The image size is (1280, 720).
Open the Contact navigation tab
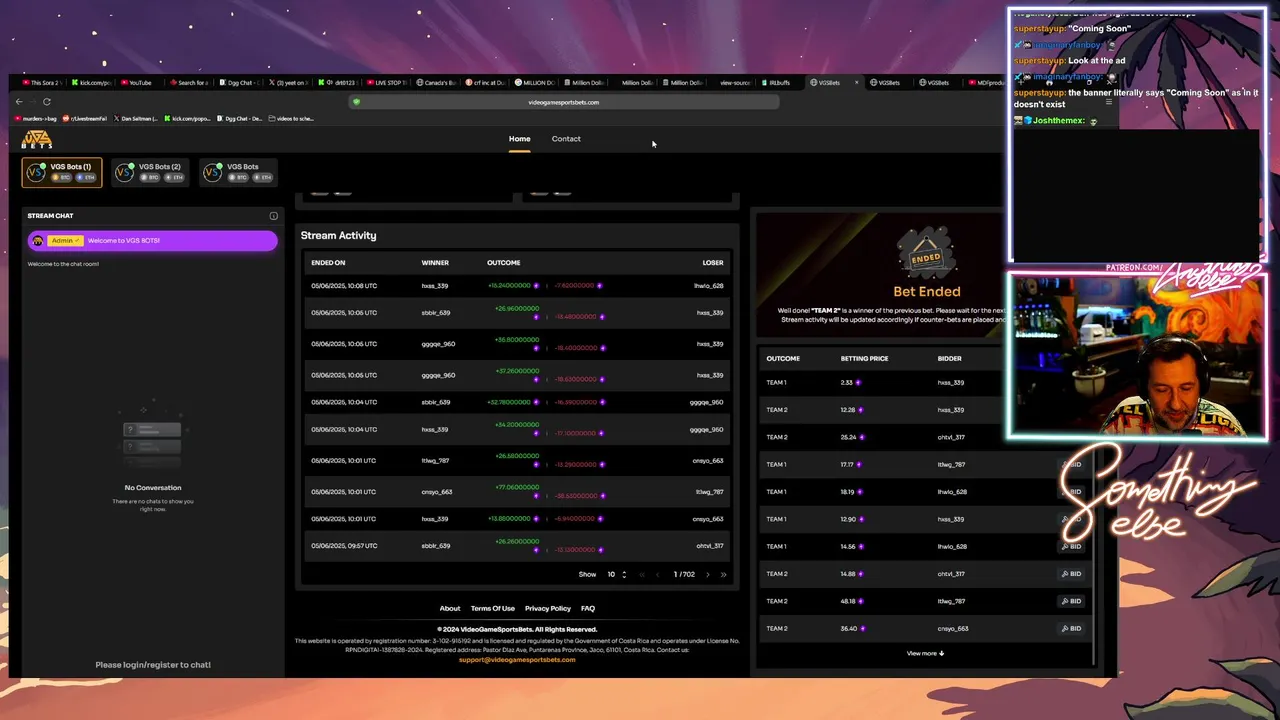[566, 139]
